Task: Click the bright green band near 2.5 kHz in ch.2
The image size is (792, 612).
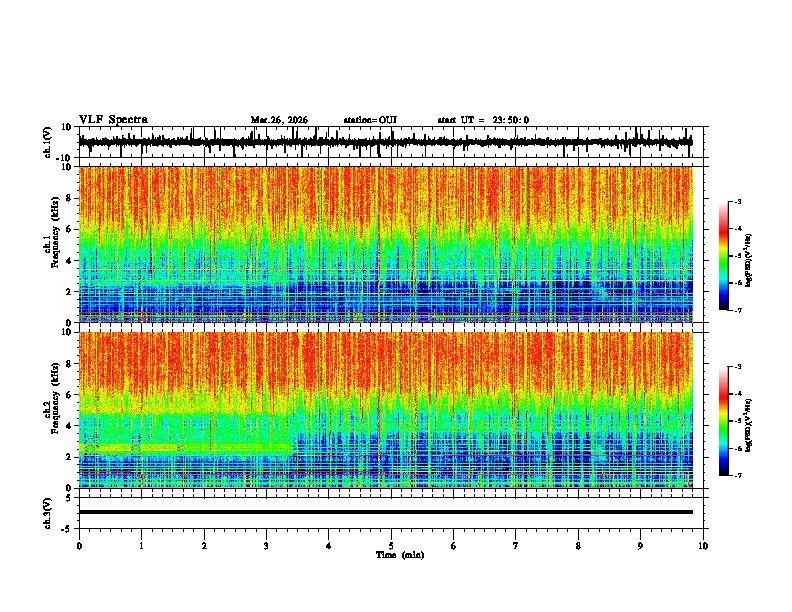Action: pyautogui.click(x=186, y=448)
